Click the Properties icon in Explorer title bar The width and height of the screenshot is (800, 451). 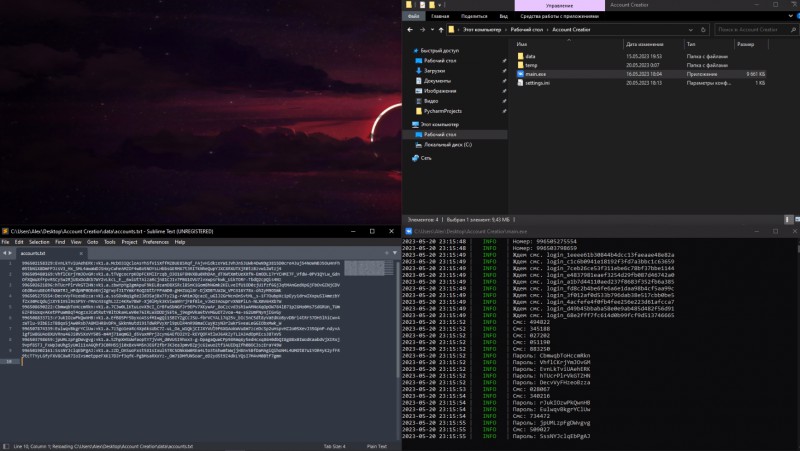tap(422, 5)
